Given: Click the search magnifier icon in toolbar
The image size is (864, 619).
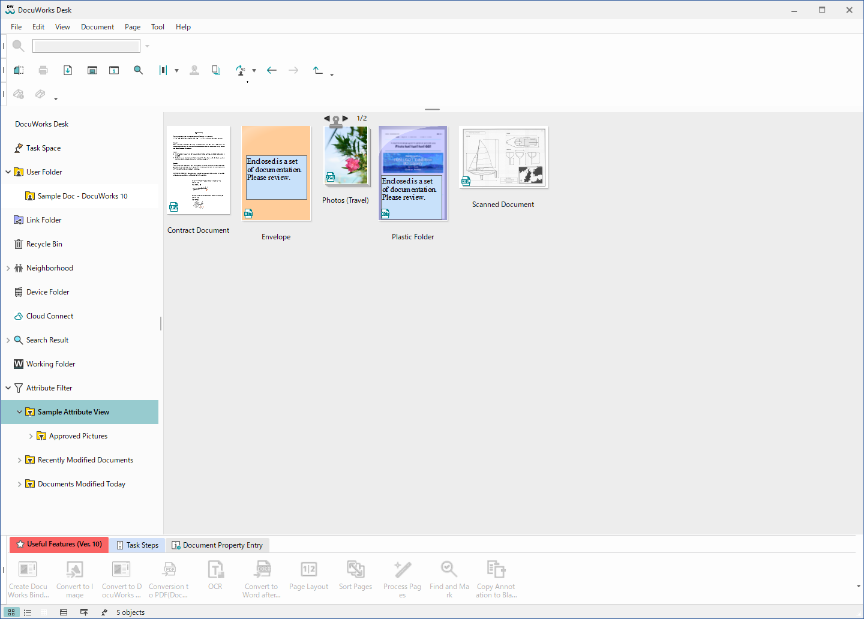Looking at the screenshot, I should click(19, 46).
